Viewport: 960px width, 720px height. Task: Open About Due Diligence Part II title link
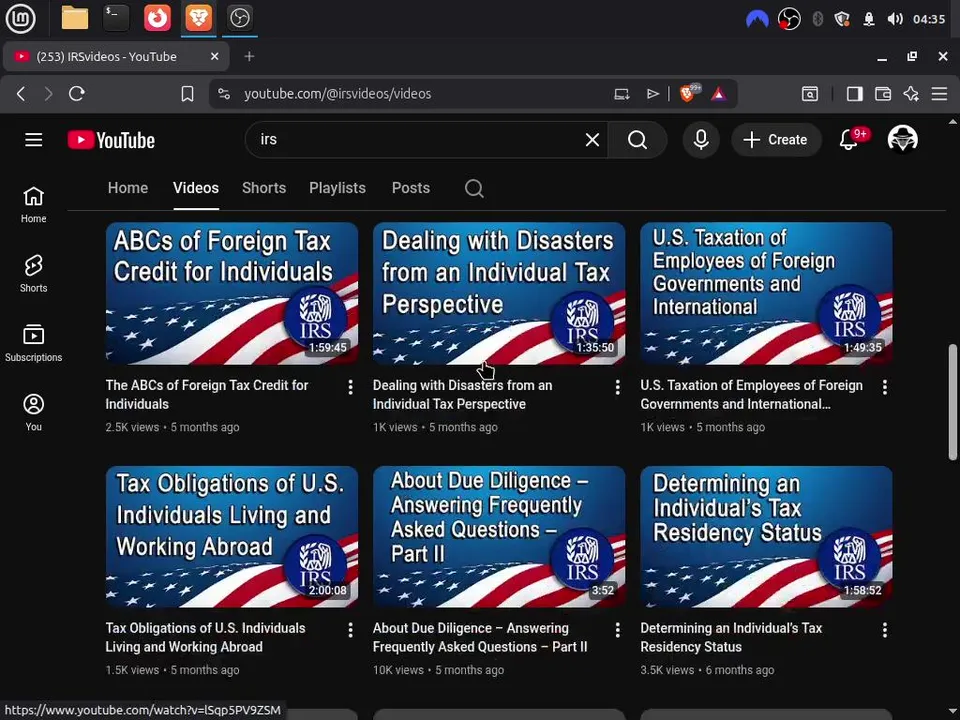(x=480, y=637)
